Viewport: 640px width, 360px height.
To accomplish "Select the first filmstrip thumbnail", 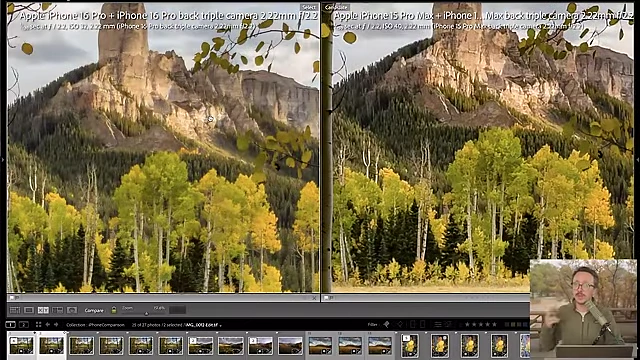I will pos(22,345).
